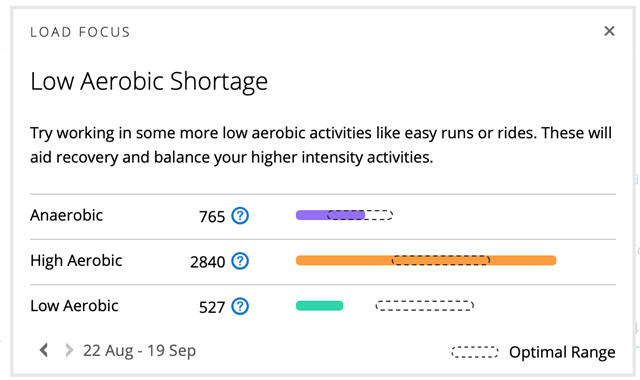Click the Optimal Range legend icon

(x=475, y=352)
